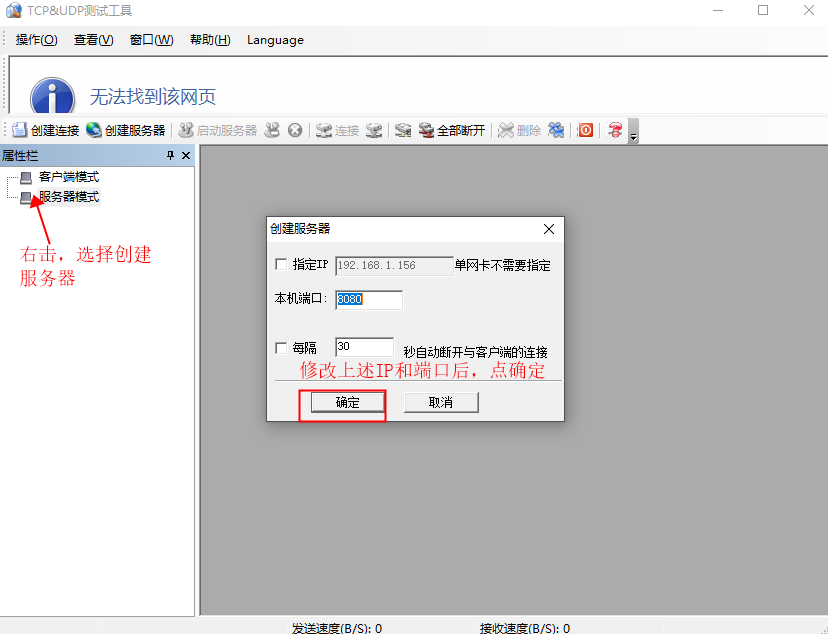828x634 pixels.
Task: Click the 删除 toolbar icon
Action: pos(517,130)
